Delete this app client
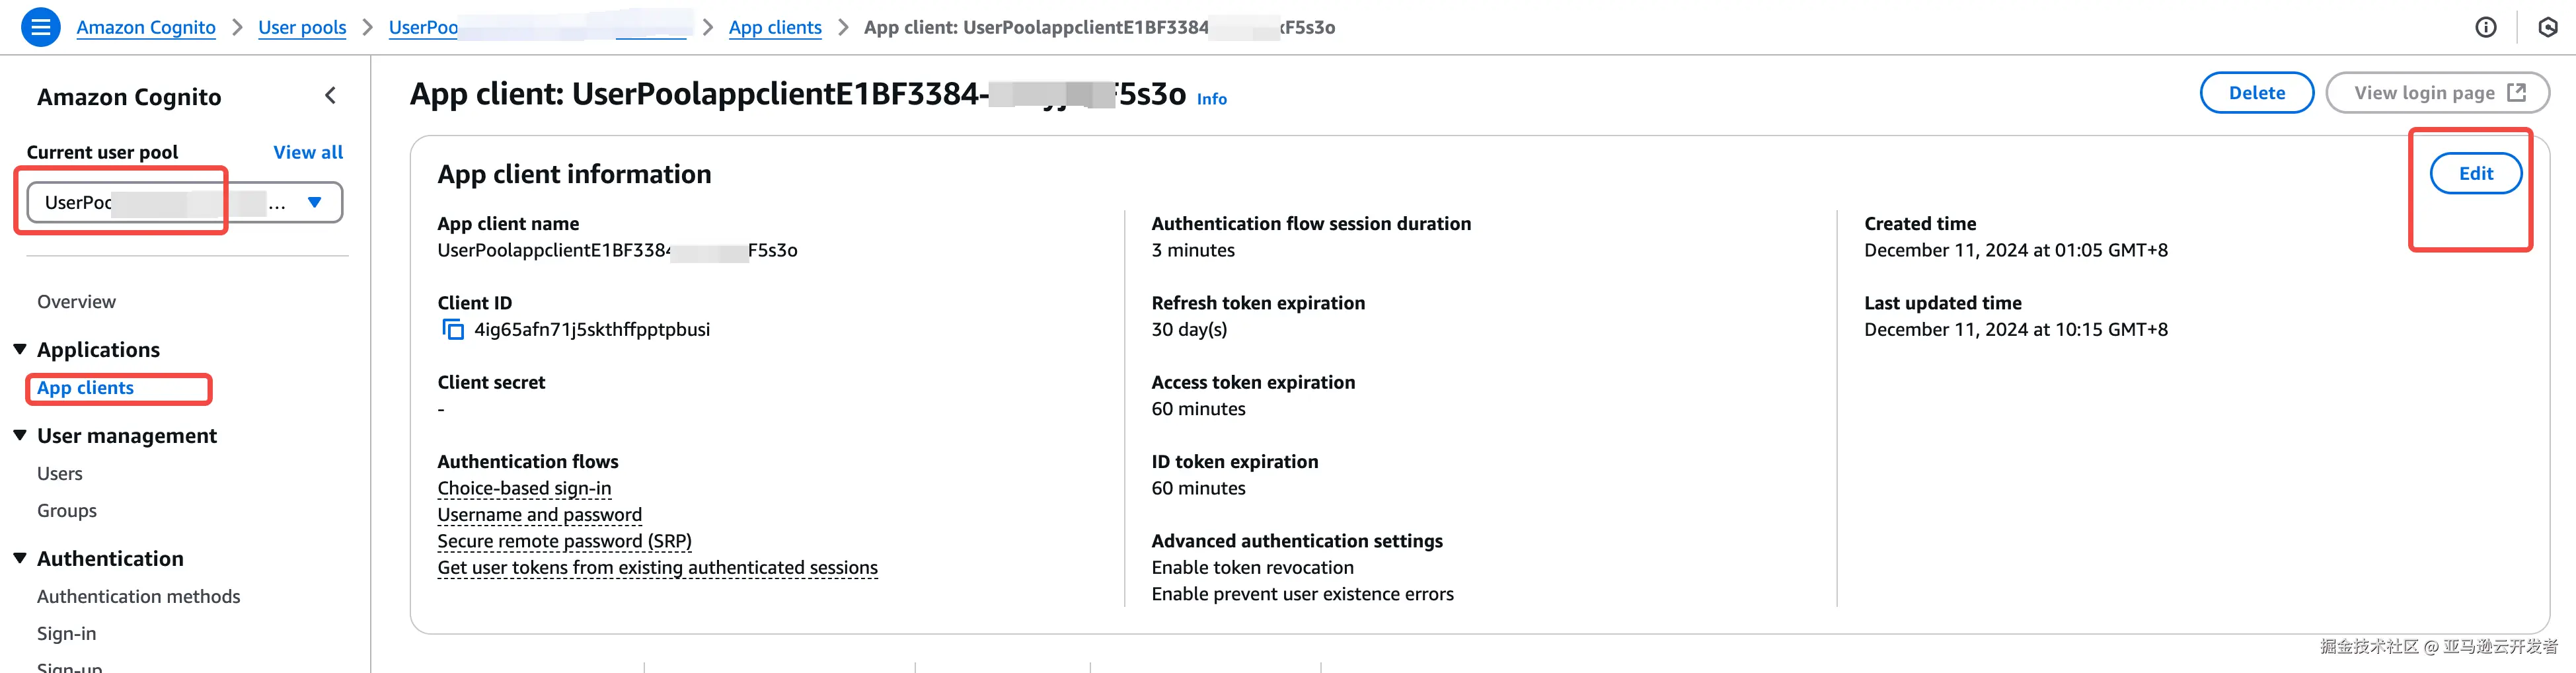 coord(2256,93)
